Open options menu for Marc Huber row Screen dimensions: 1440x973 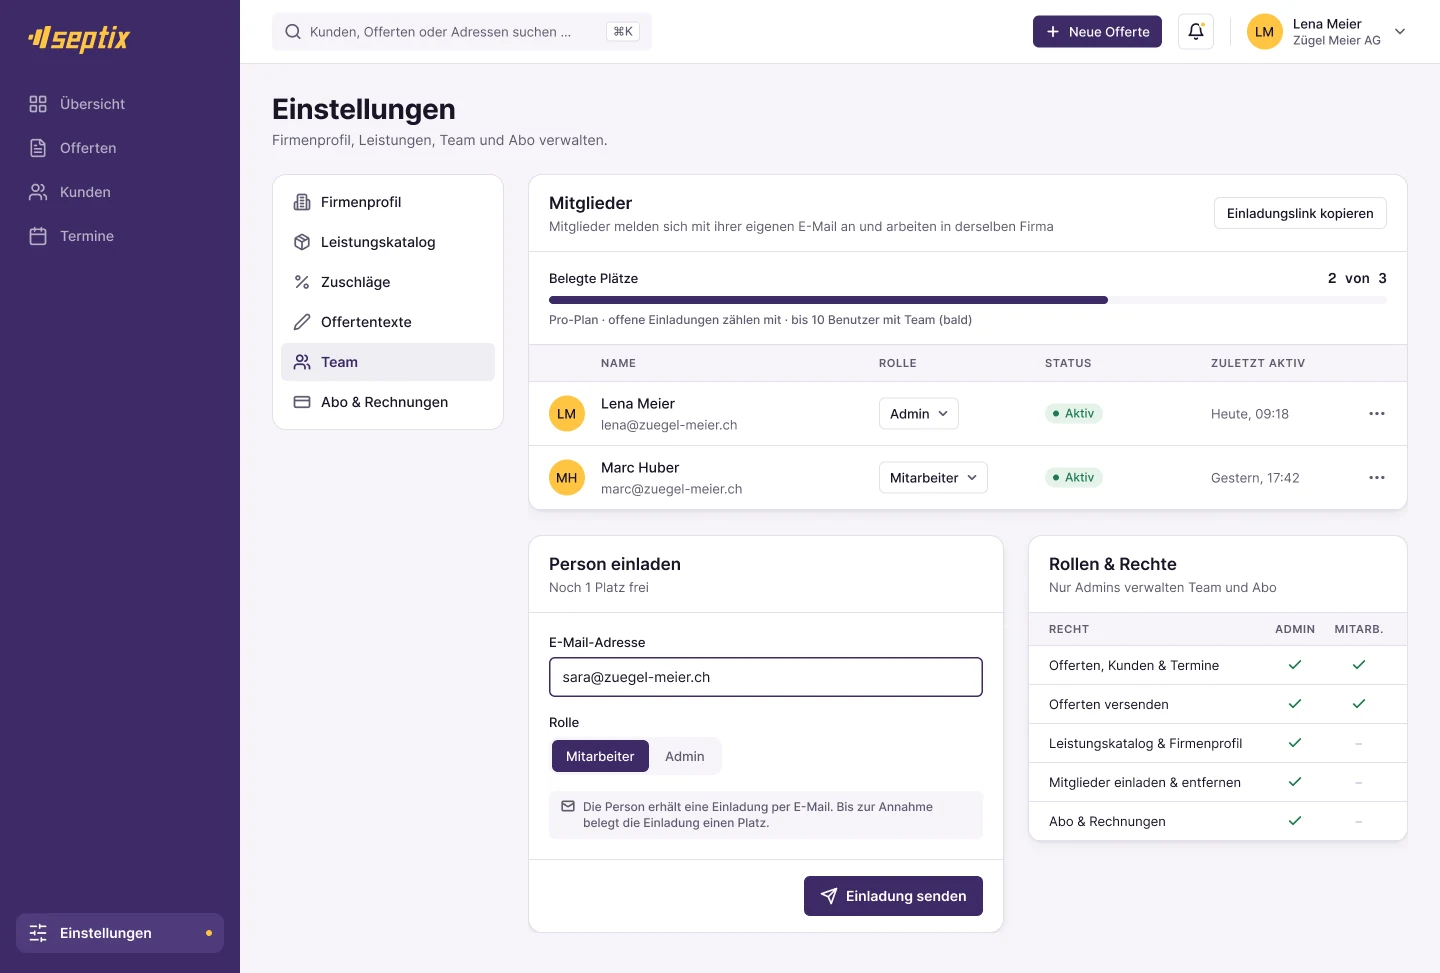1377,478
